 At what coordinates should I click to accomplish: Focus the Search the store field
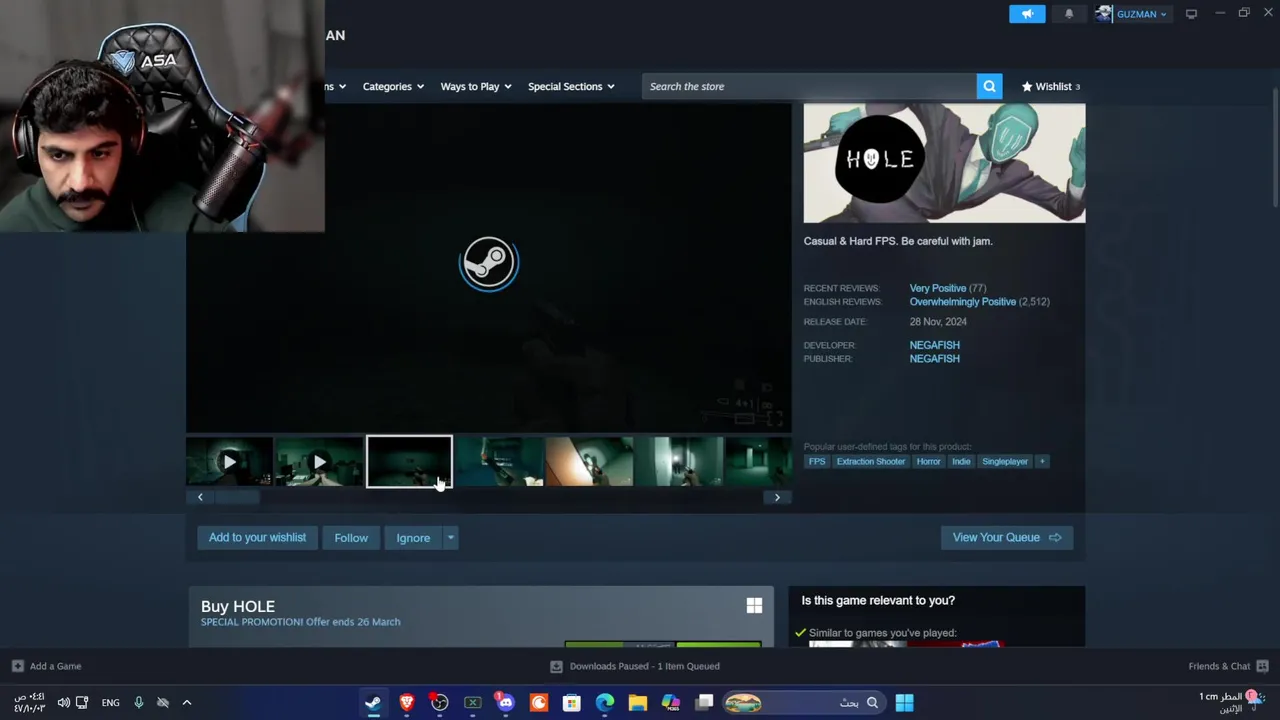point(809,86)
